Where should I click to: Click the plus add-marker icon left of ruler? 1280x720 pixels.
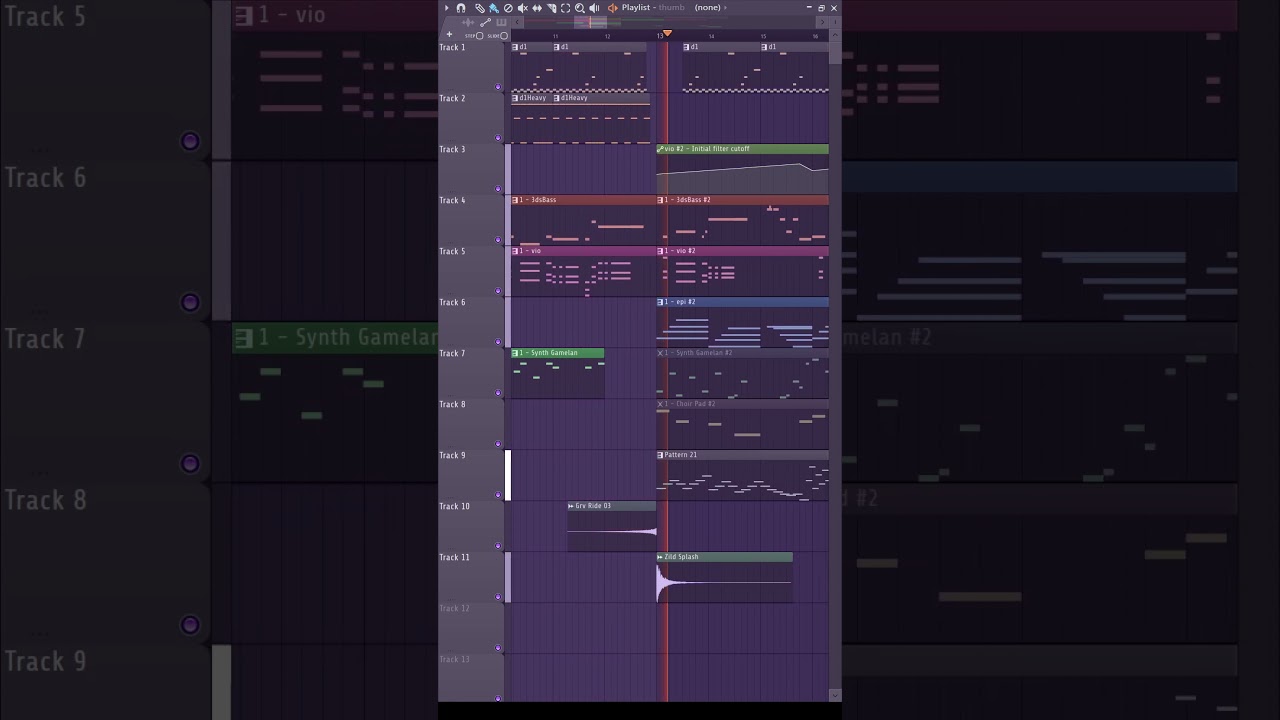449,34
